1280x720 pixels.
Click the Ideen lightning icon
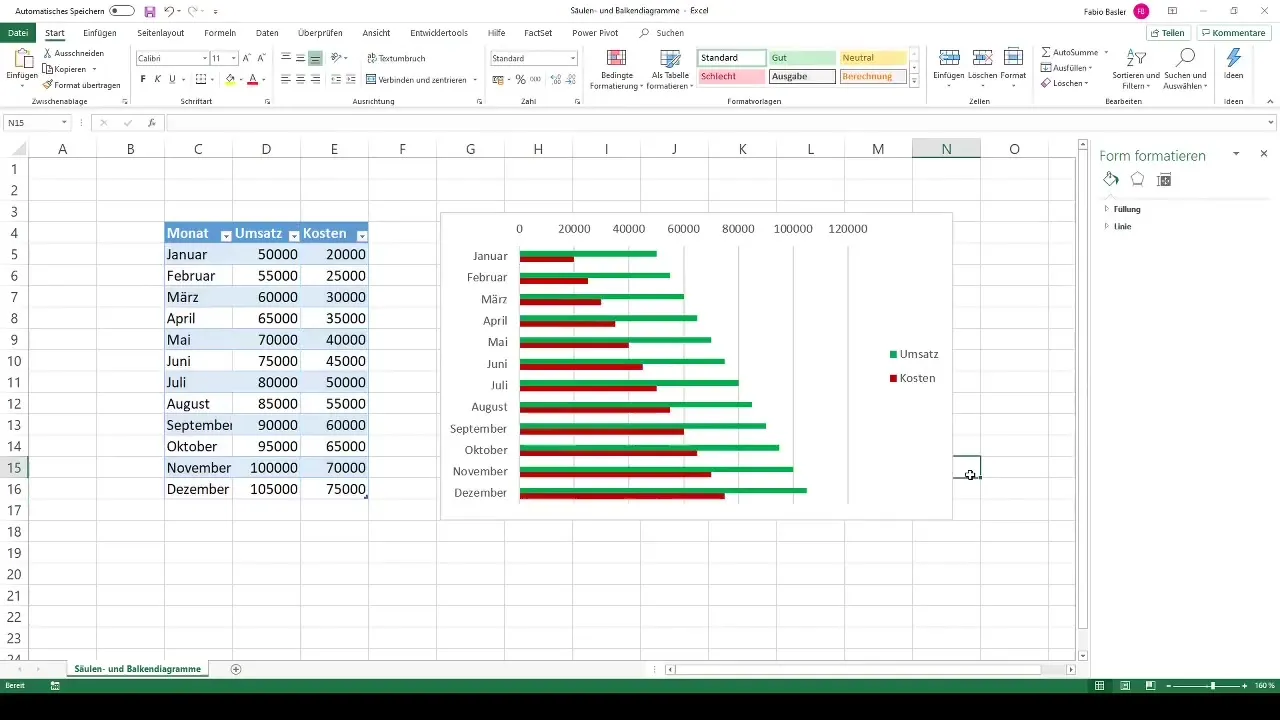point(1234,58)
